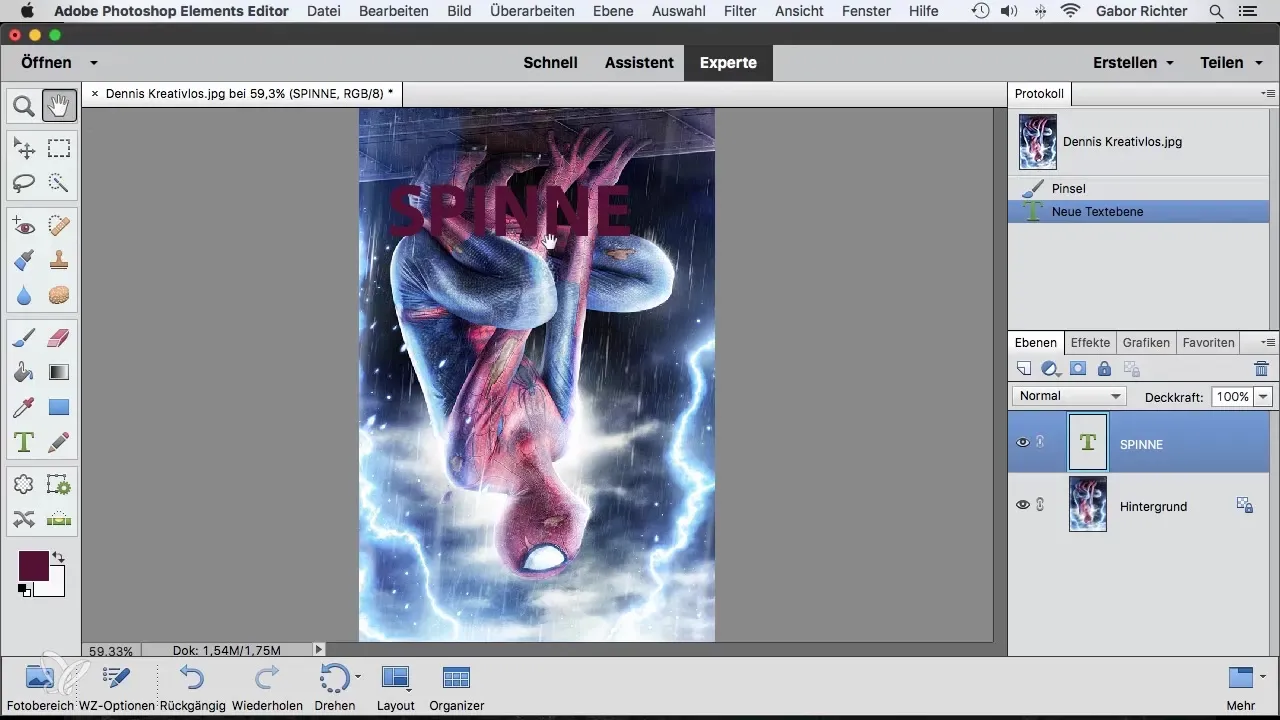The image size is (1280, 720).
Task: Switch to the Effekte tab
Action: [x=1090, y=342]
